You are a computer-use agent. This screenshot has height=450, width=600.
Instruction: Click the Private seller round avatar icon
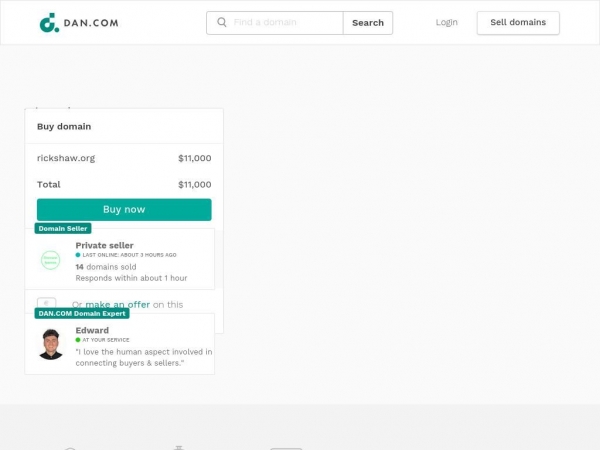pyautogui.click(x=51, y=260)
